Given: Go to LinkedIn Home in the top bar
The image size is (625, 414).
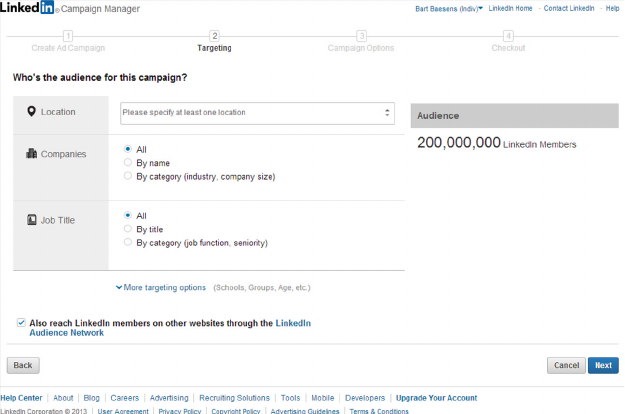Looking at the screenshot, I should pyautogui.click(x=512, y=8).
